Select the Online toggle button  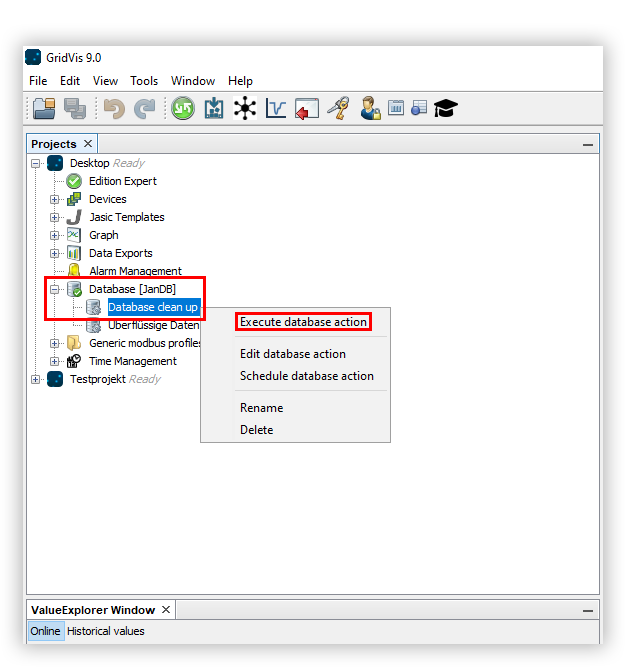tap(45, 631)
